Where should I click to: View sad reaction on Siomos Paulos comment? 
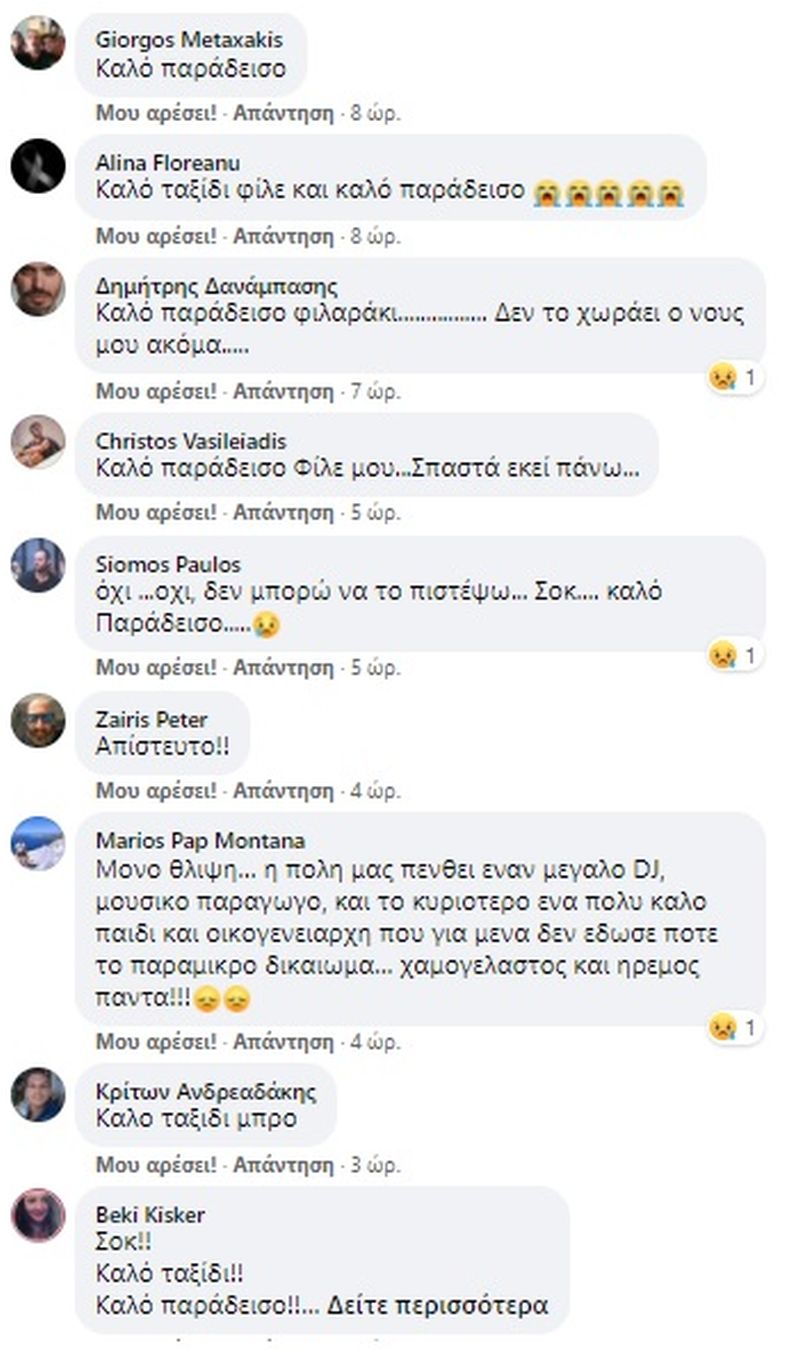[736, 655]
